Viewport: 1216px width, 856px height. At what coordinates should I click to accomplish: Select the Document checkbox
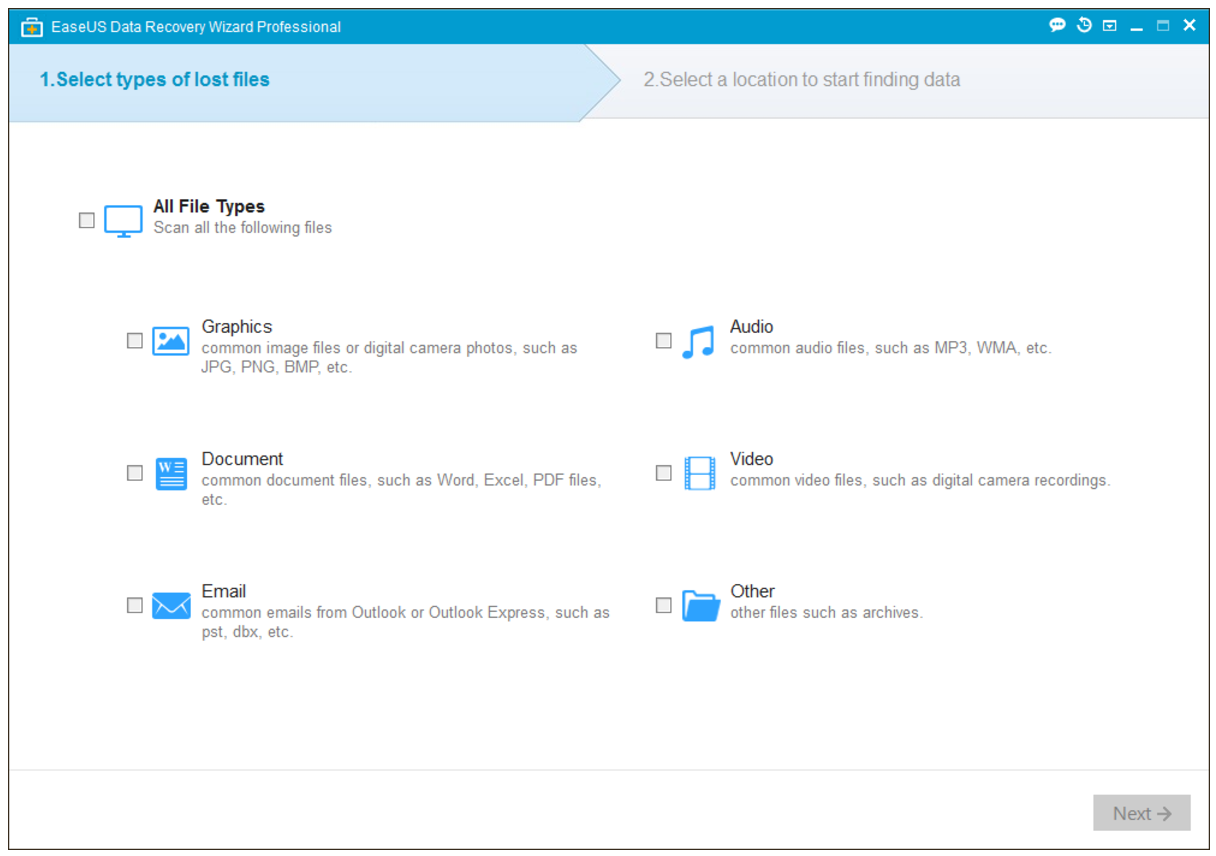[135, 473]
